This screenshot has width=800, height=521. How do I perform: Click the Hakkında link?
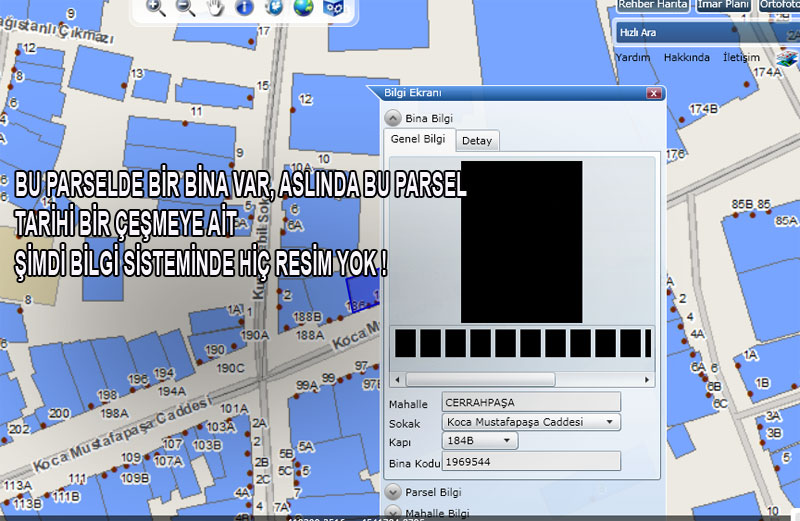click(686, 57)
